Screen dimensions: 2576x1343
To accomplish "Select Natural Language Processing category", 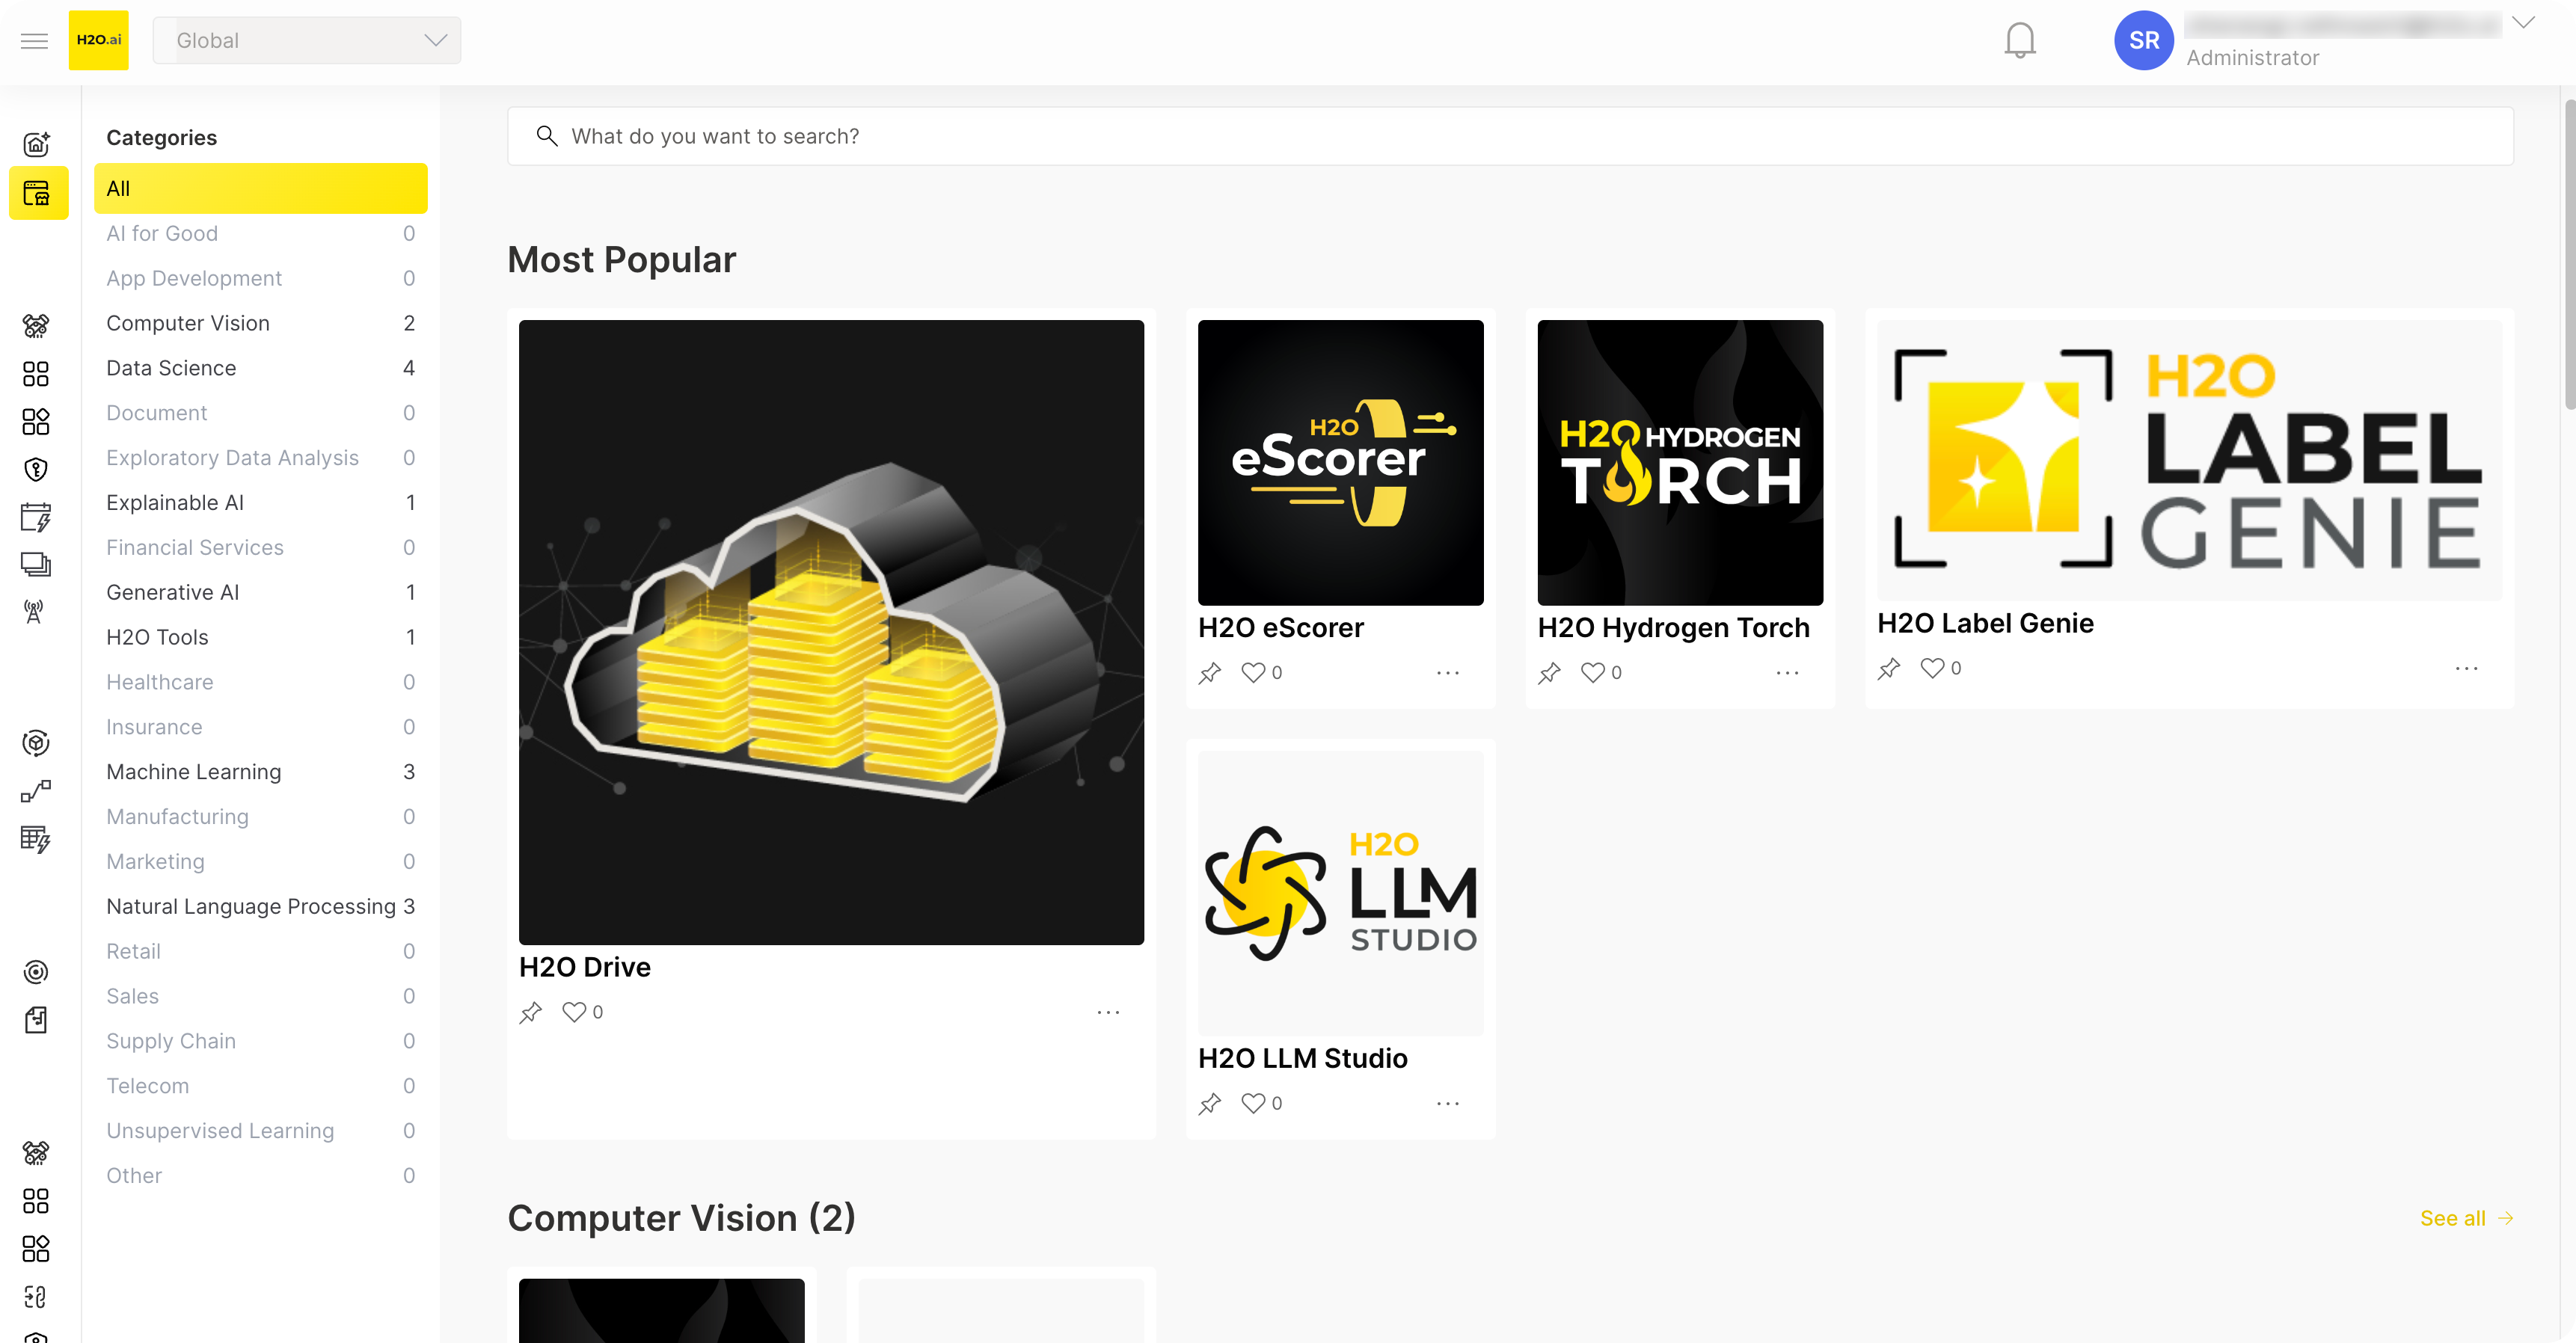I will [260, 906].
